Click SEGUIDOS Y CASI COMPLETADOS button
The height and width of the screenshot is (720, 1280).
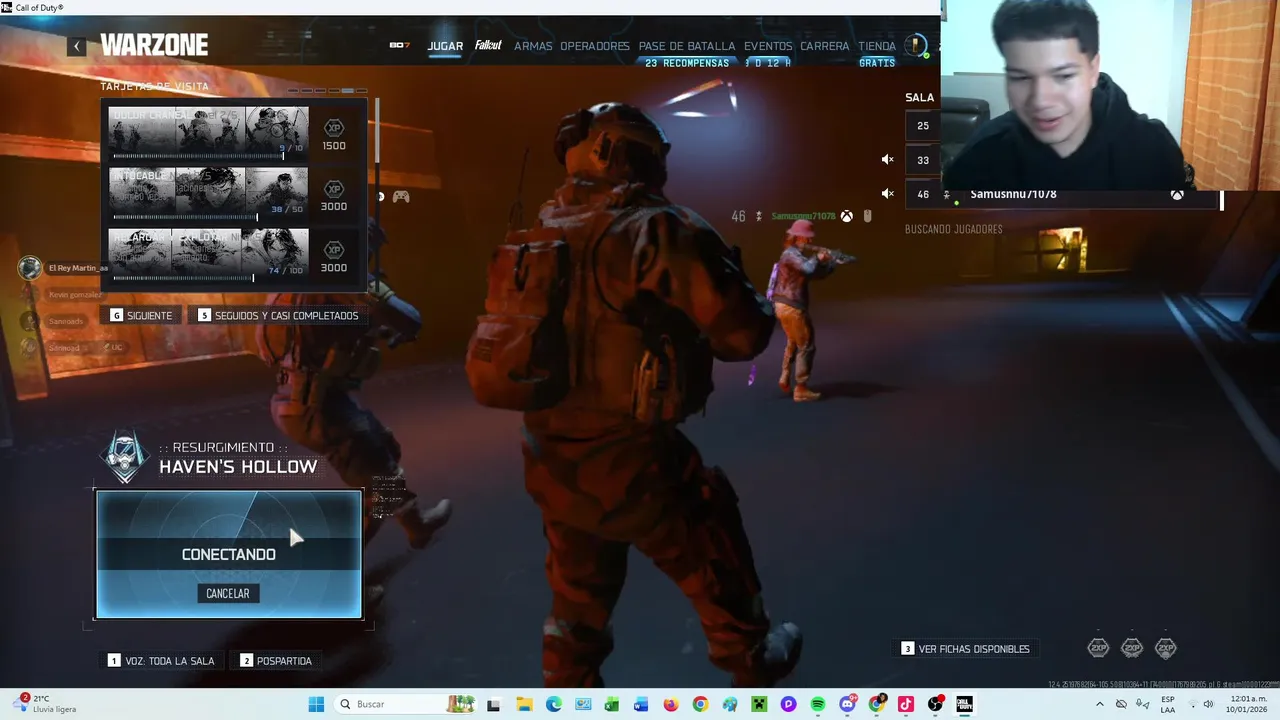(278, 315)
